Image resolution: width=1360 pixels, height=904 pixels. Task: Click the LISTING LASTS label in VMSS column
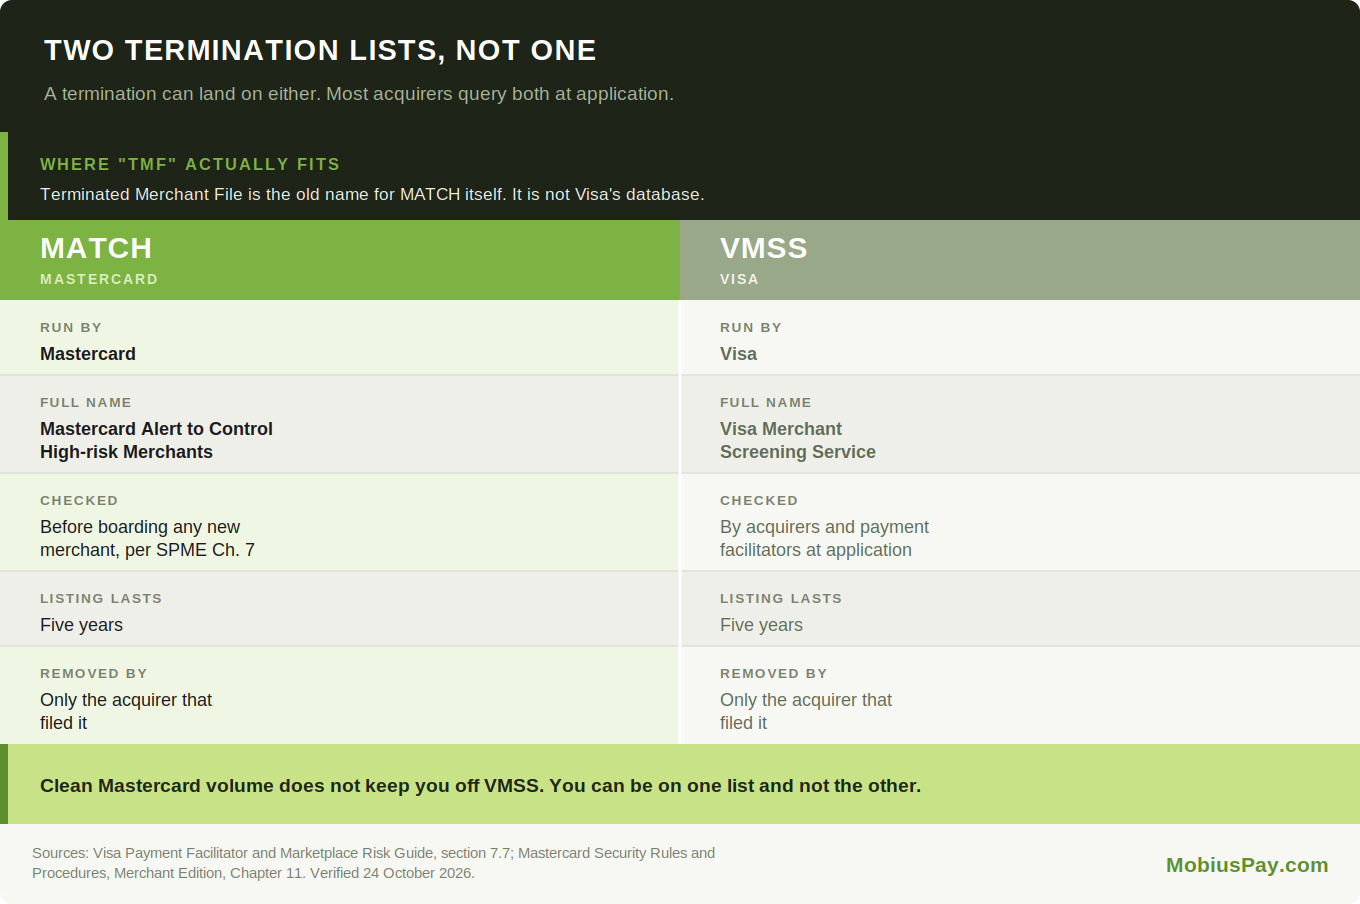[x=781, y=598]
